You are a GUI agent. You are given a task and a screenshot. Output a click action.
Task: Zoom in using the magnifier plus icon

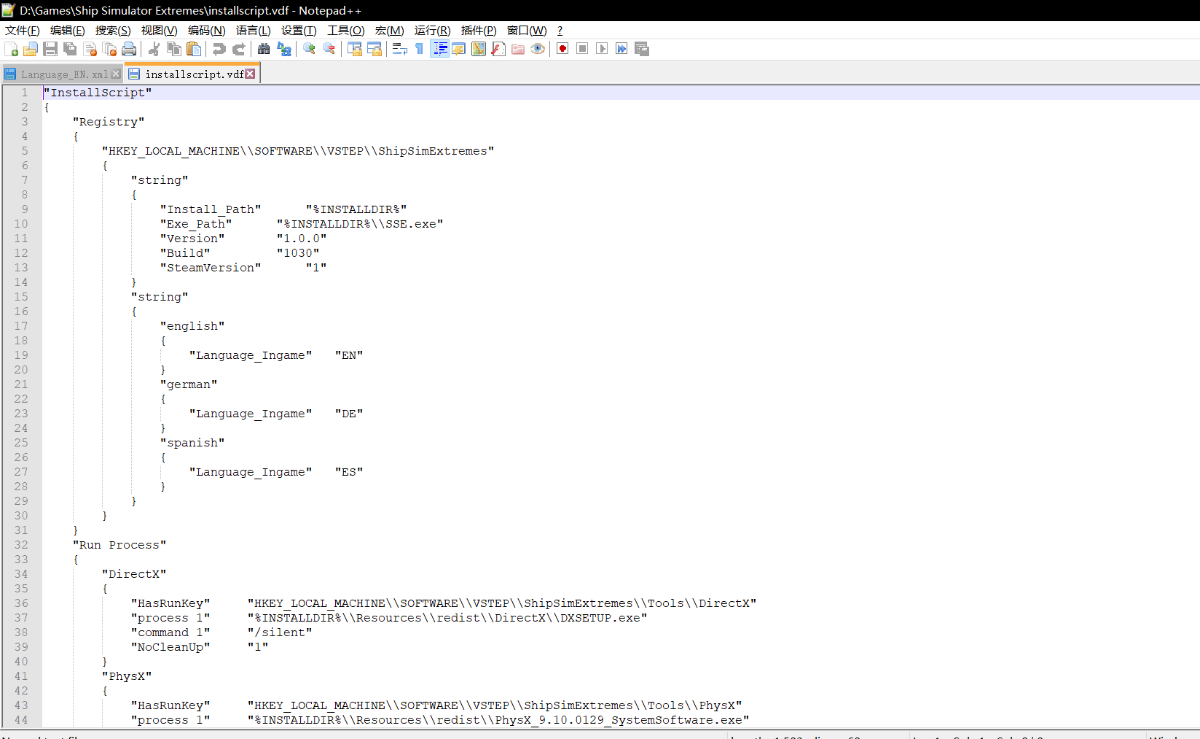tap(309, 48)
